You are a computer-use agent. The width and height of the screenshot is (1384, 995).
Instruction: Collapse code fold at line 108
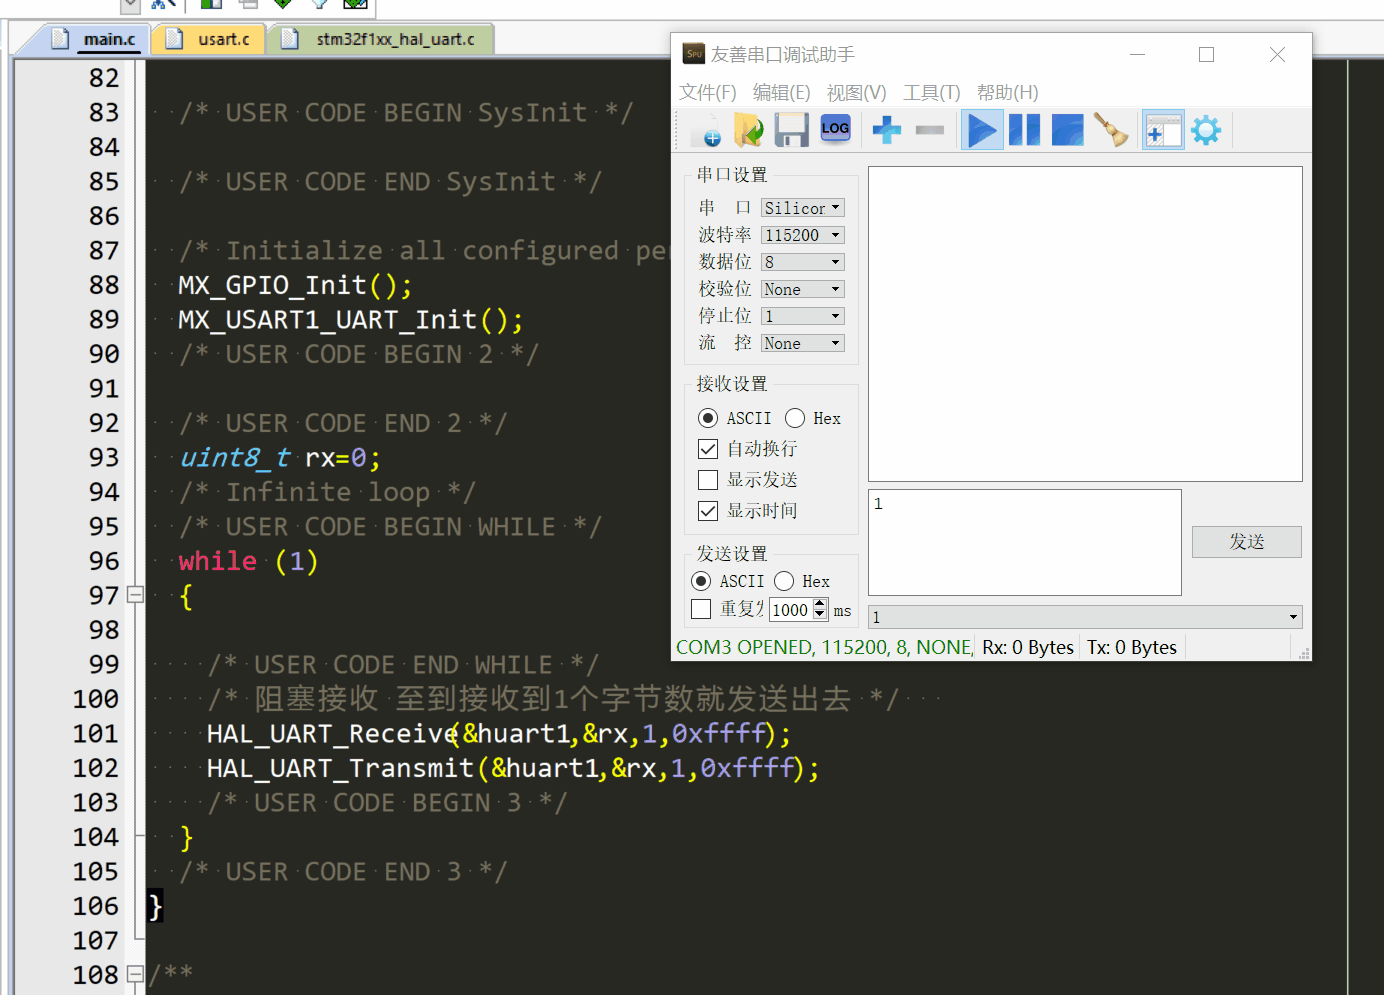coord(136,974)
